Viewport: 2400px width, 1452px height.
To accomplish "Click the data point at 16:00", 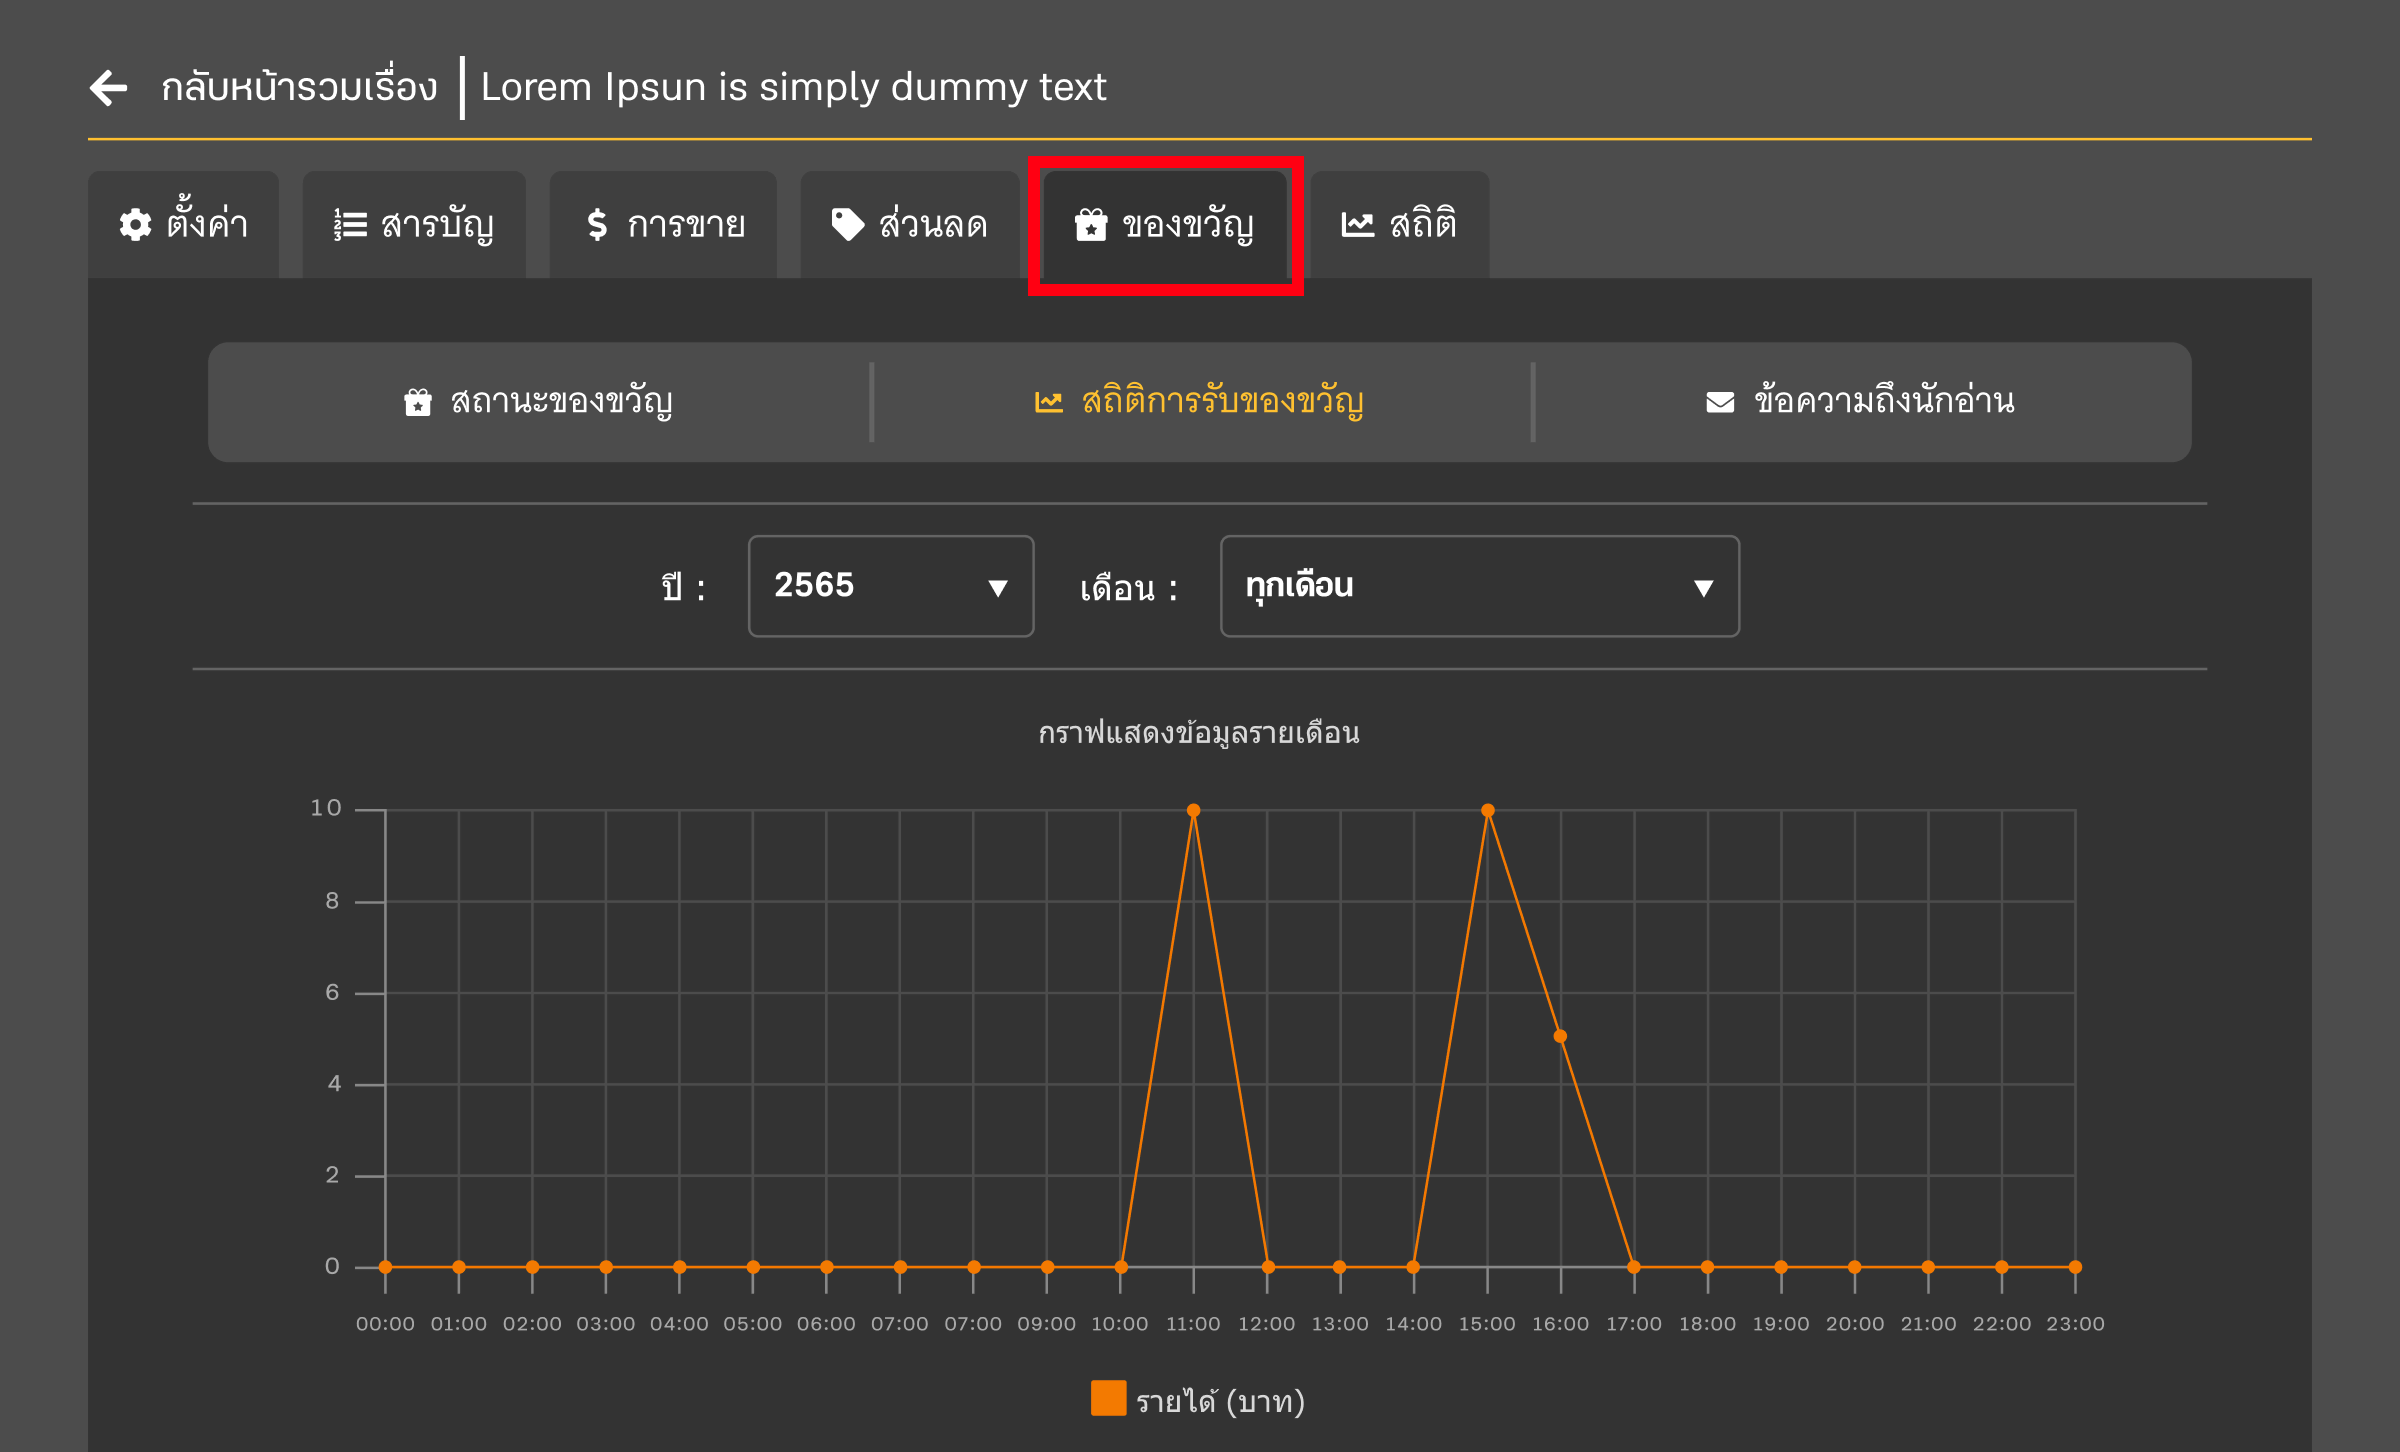I will (1560, 1036).
